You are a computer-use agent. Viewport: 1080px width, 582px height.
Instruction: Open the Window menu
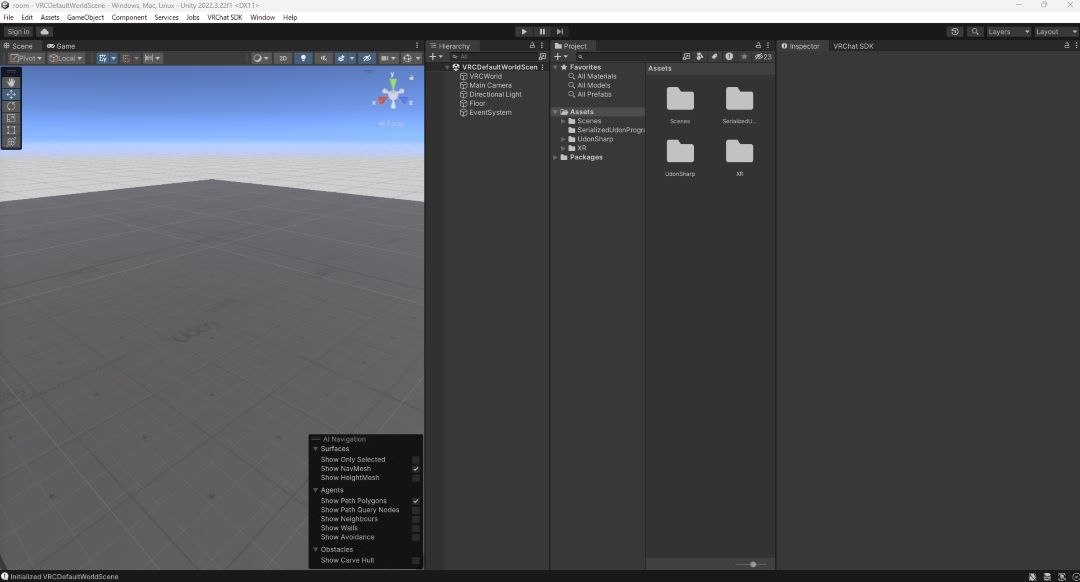[262, 17]
